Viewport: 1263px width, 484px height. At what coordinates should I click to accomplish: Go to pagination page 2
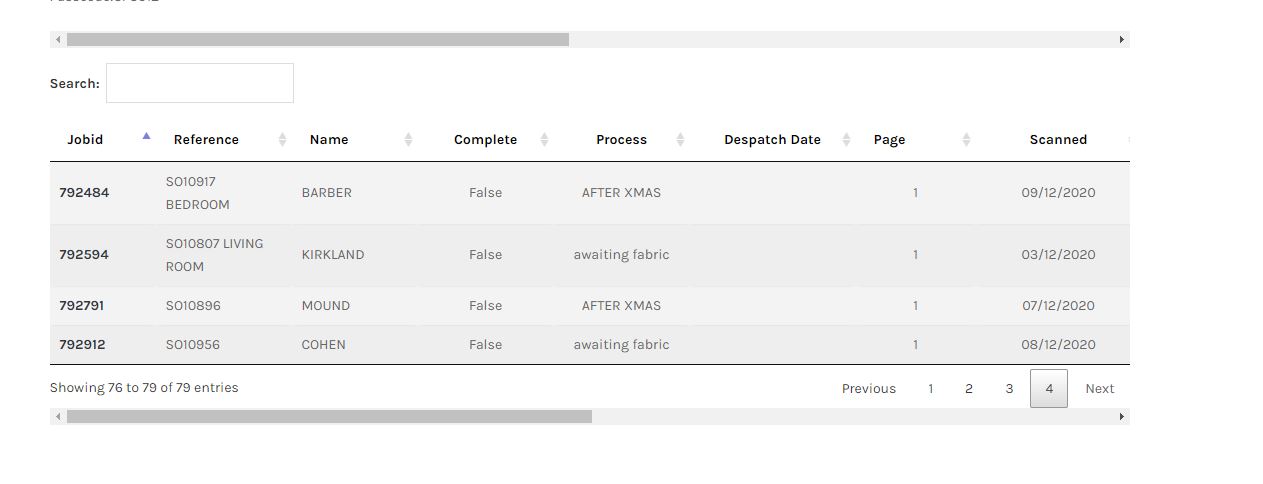pyautogui.click(x=969, y=389)
